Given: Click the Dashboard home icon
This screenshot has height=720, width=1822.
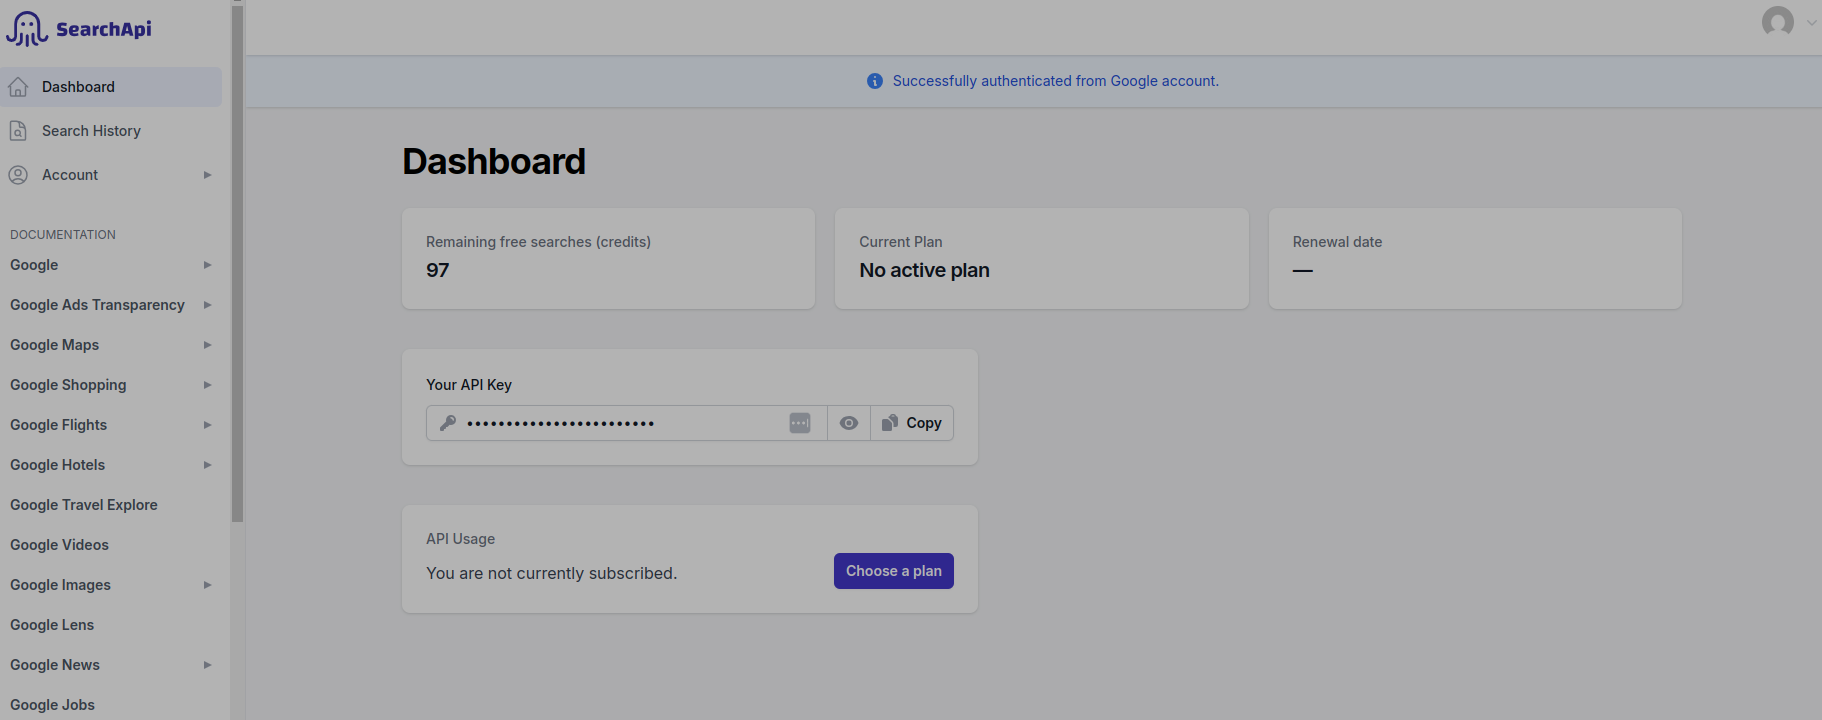Looking at the screenshot, I should [x=18, y=87].
